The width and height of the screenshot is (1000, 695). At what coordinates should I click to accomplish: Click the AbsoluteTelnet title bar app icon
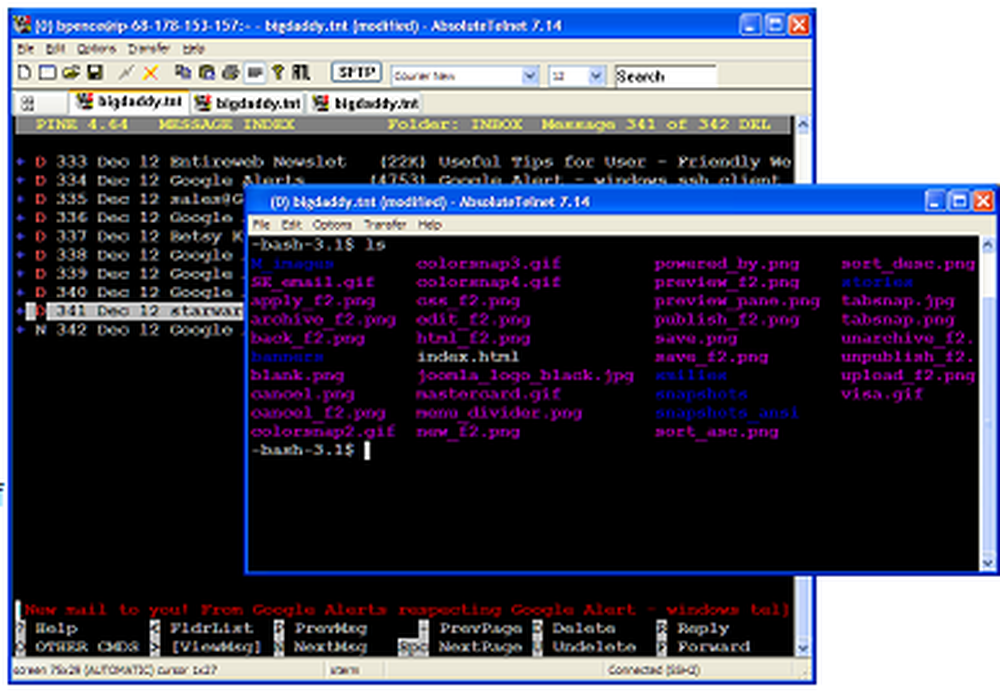[22, 26]
